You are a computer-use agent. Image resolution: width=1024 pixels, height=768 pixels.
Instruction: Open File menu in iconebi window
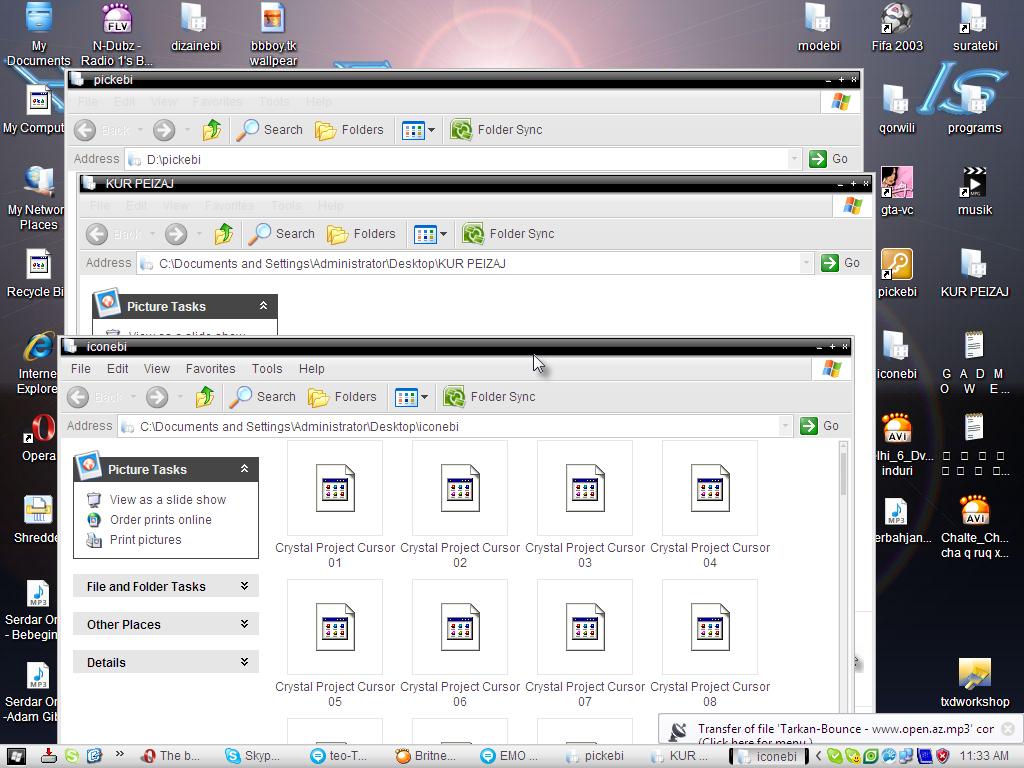pos(80,369)
